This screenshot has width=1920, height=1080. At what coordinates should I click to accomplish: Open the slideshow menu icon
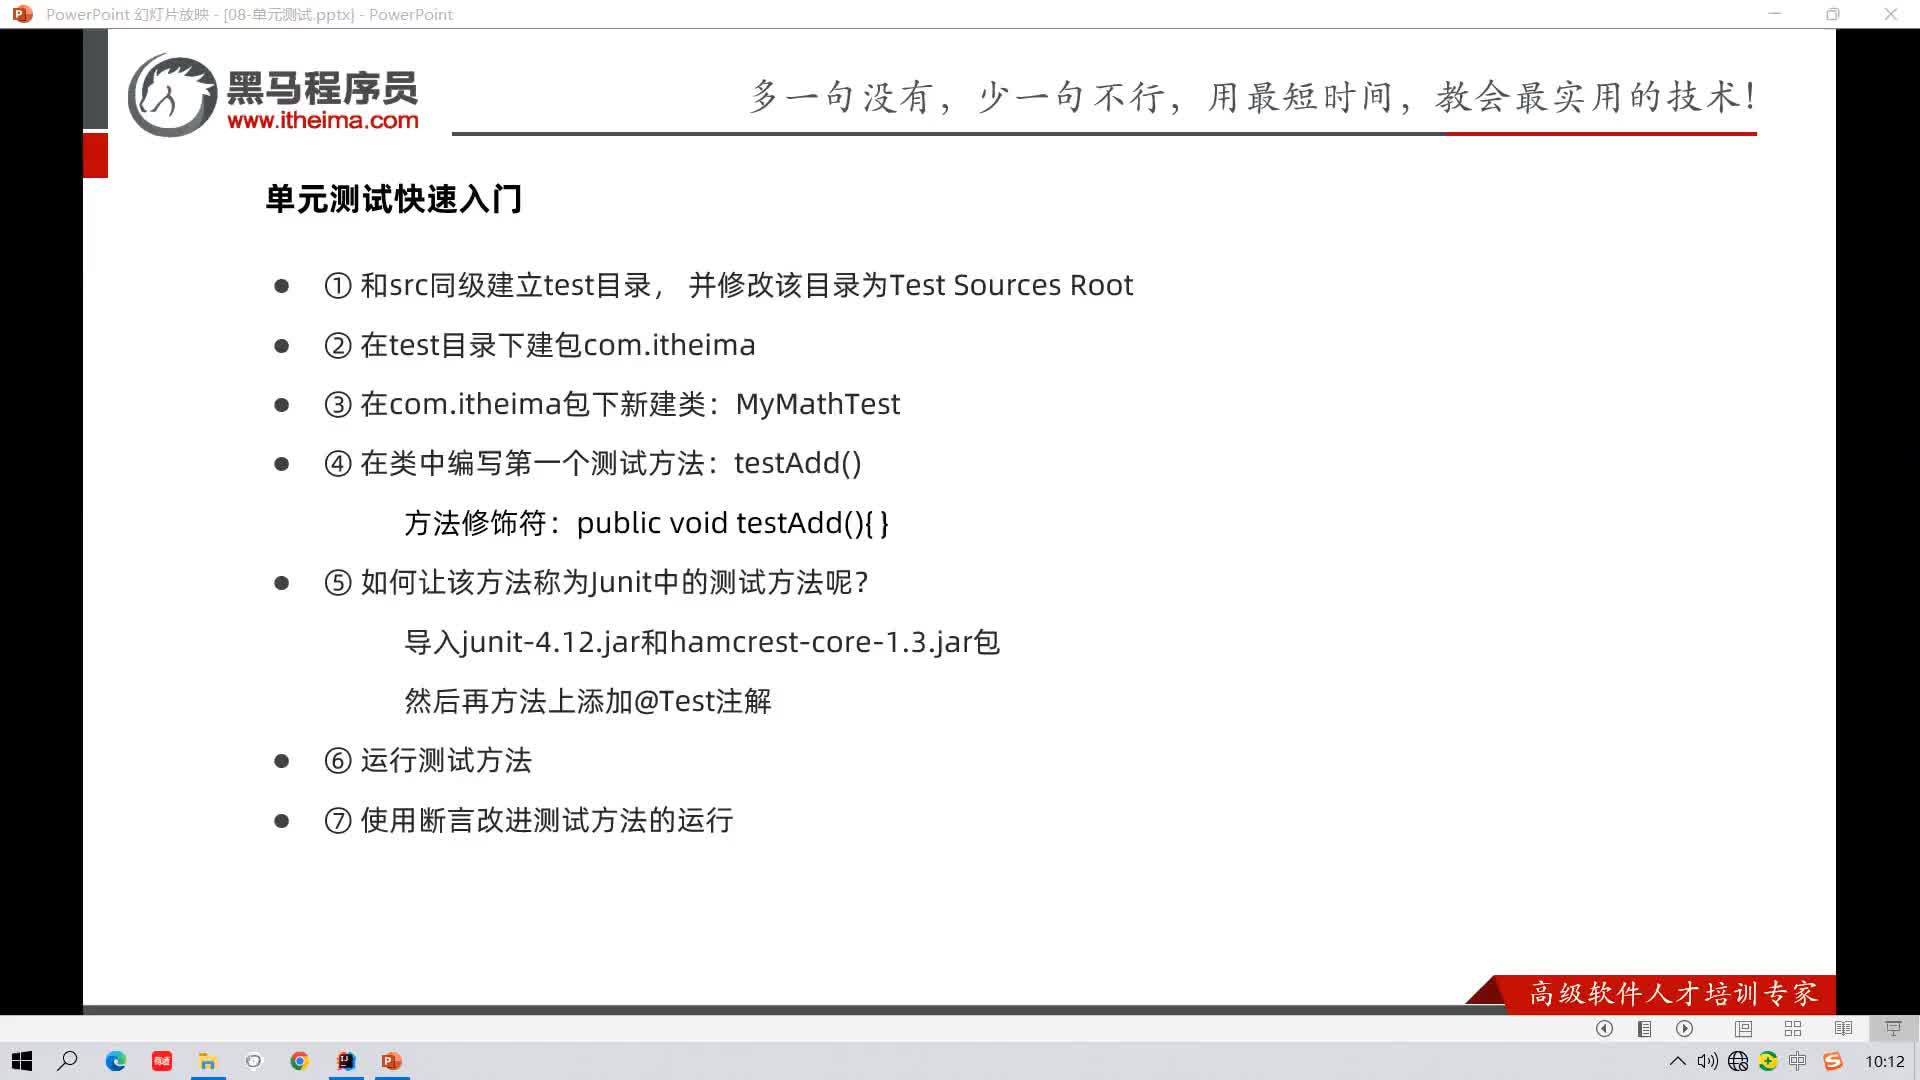[1644, 1028]
